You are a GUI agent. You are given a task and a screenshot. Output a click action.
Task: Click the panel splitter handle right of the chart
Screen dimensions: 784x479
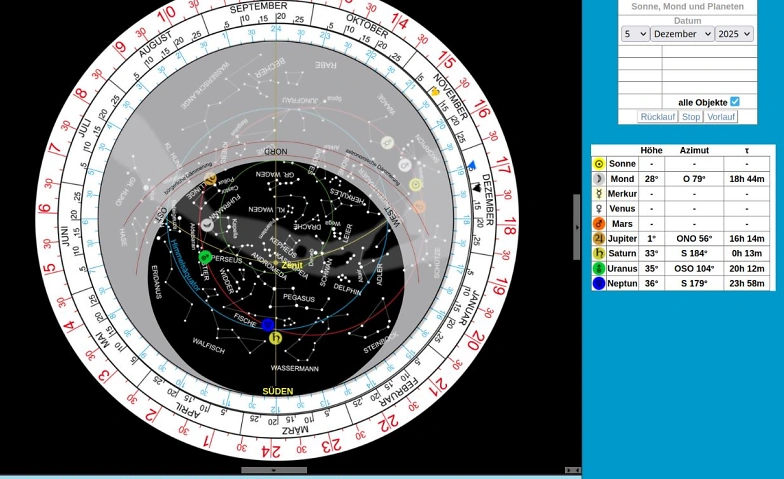[576, 227]
